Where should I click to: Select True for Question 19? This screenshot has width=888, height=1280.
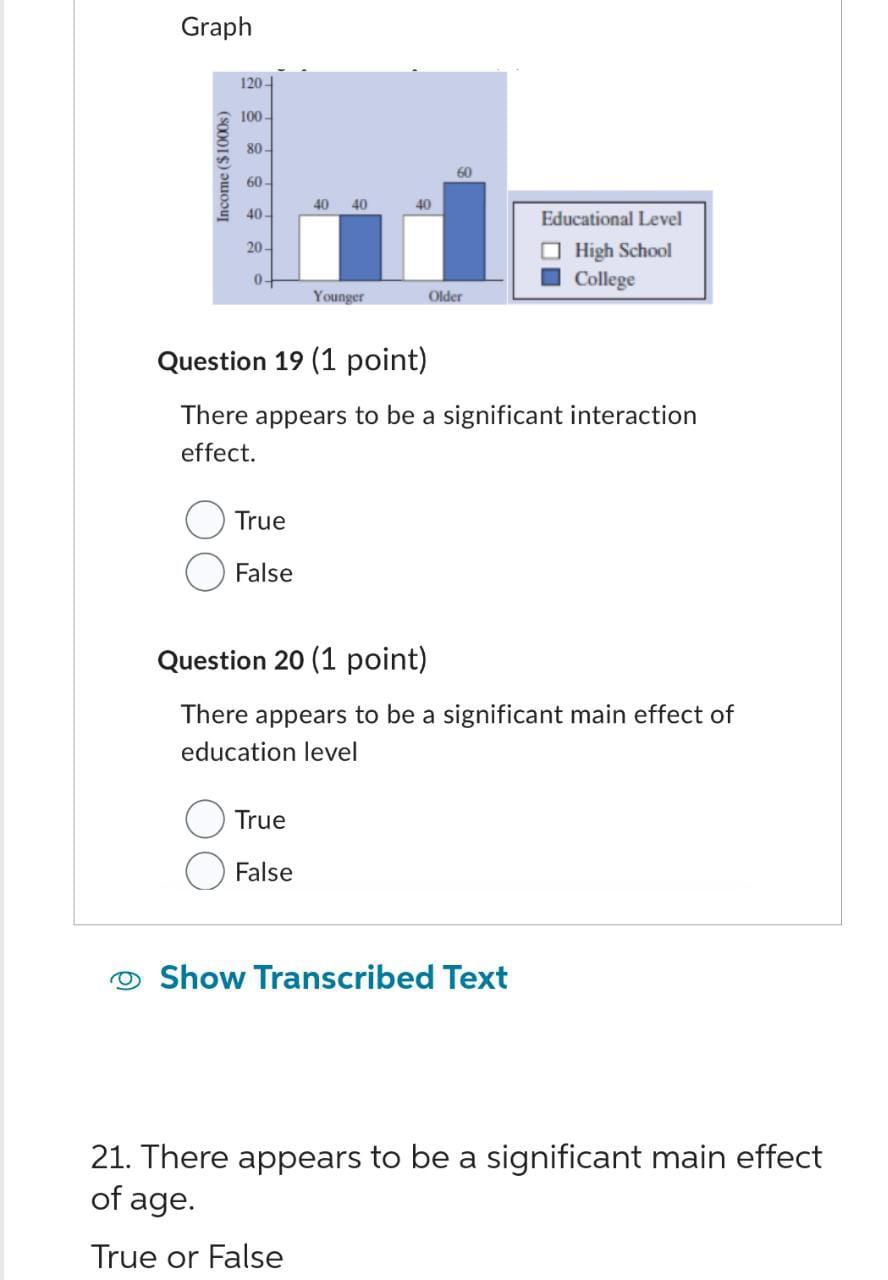204,520
